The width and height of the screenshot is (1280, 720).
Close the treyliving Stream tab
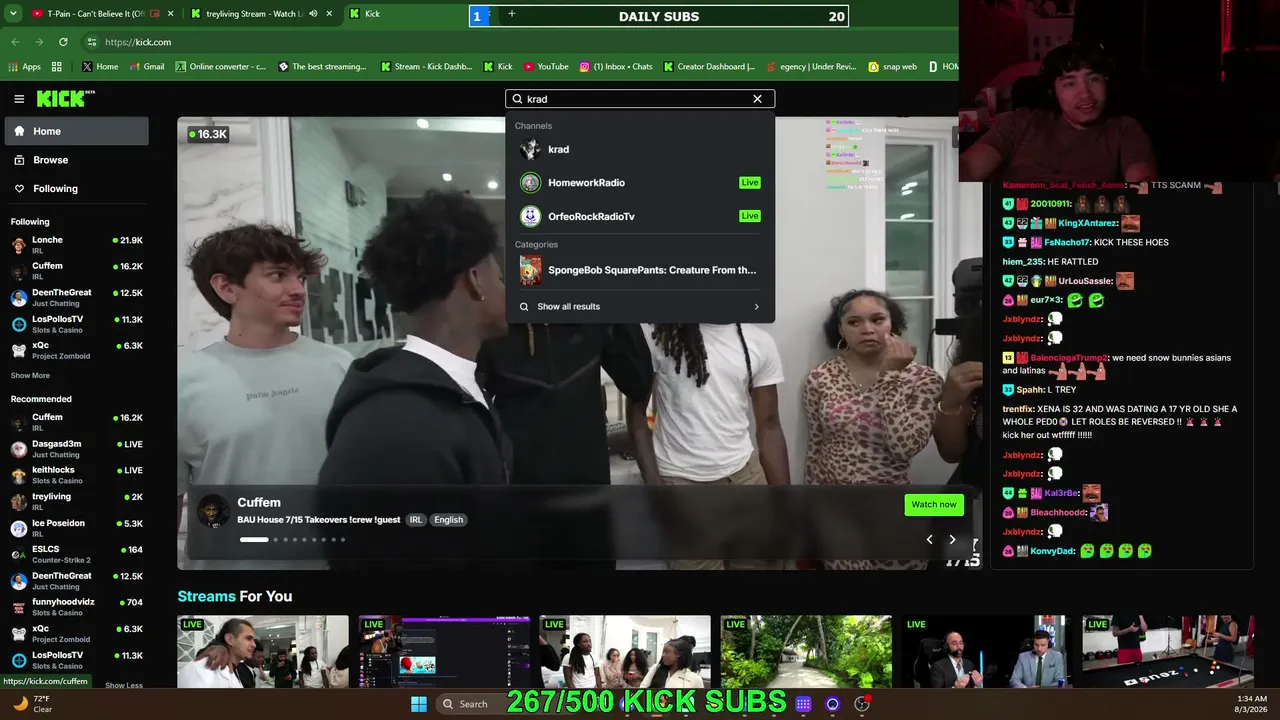point(329,14)
